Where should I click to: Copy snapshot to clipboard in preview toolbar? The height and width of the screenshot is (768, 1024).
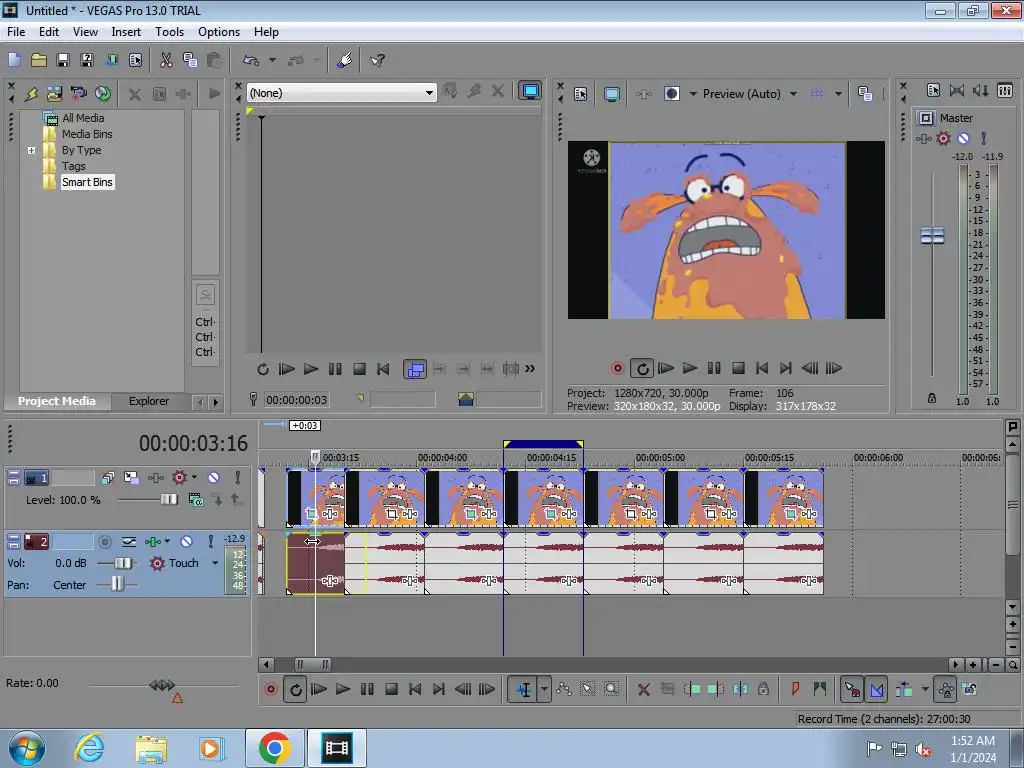tap(865, 94)
